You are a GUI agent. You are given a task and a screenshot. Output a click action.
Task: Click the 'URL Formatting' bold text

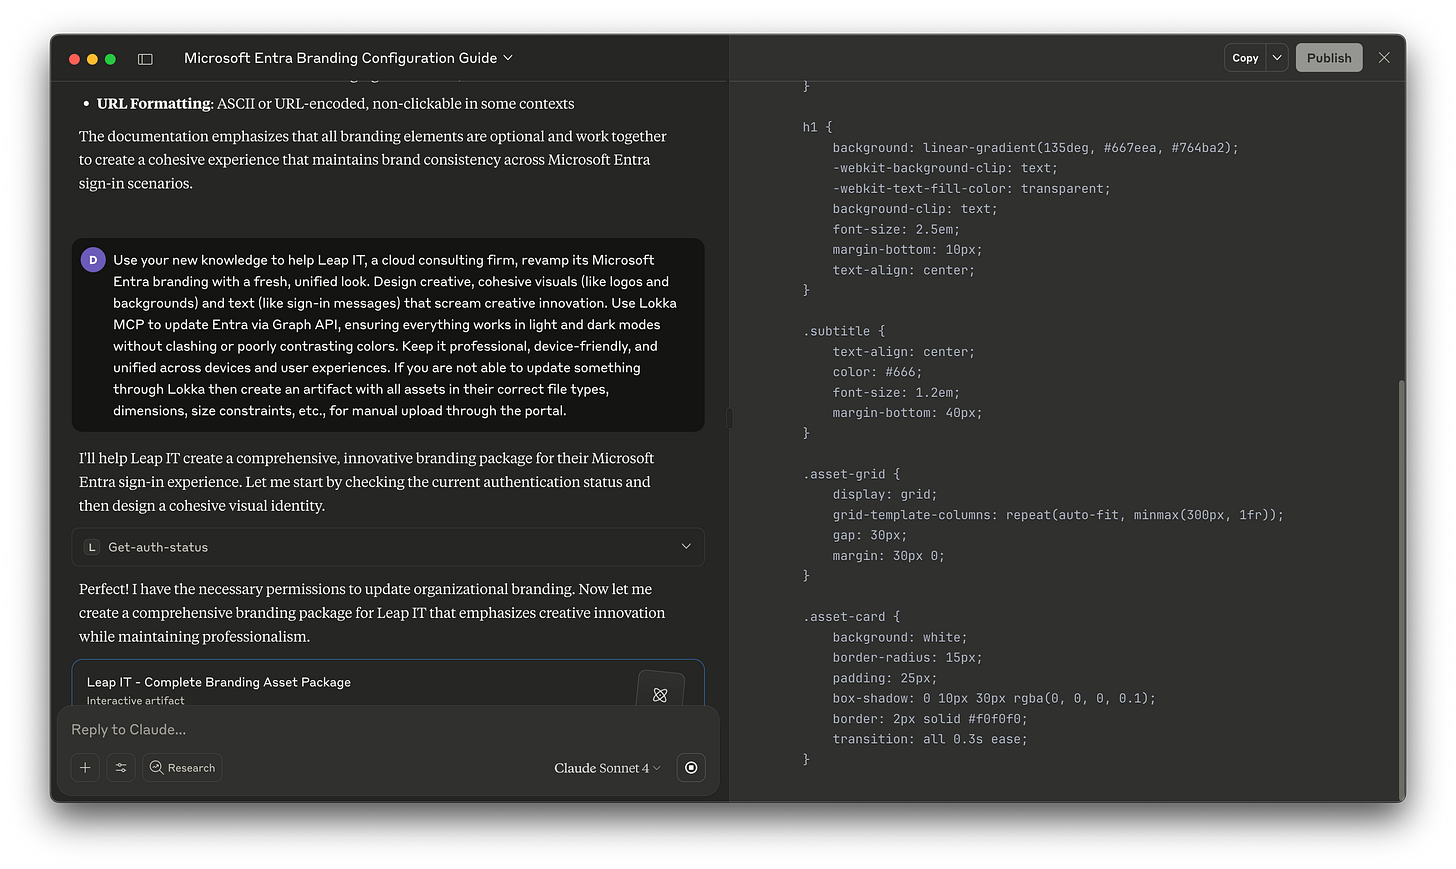(154, 104)
